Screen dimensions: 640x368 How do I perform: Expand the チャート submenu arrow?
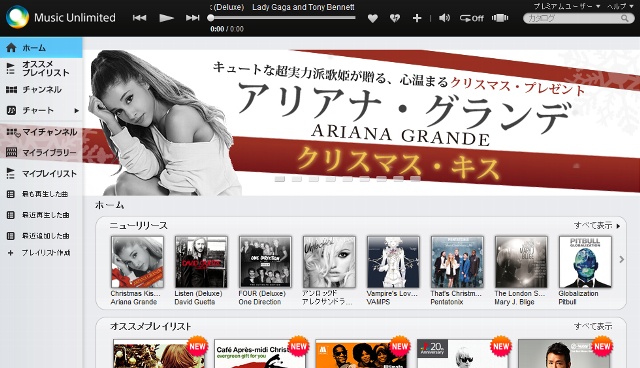click(76, 111)
